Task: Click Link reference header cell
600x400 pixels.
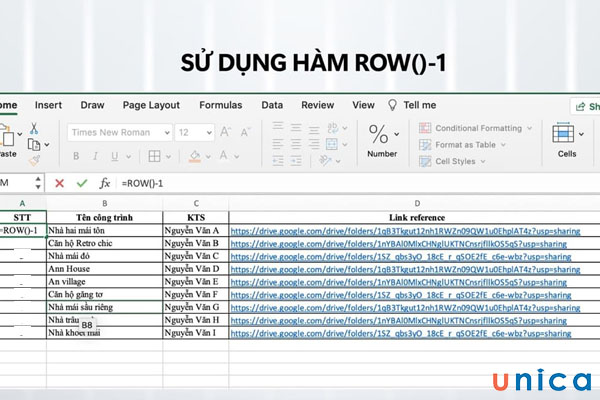Action: pos(414,217)
